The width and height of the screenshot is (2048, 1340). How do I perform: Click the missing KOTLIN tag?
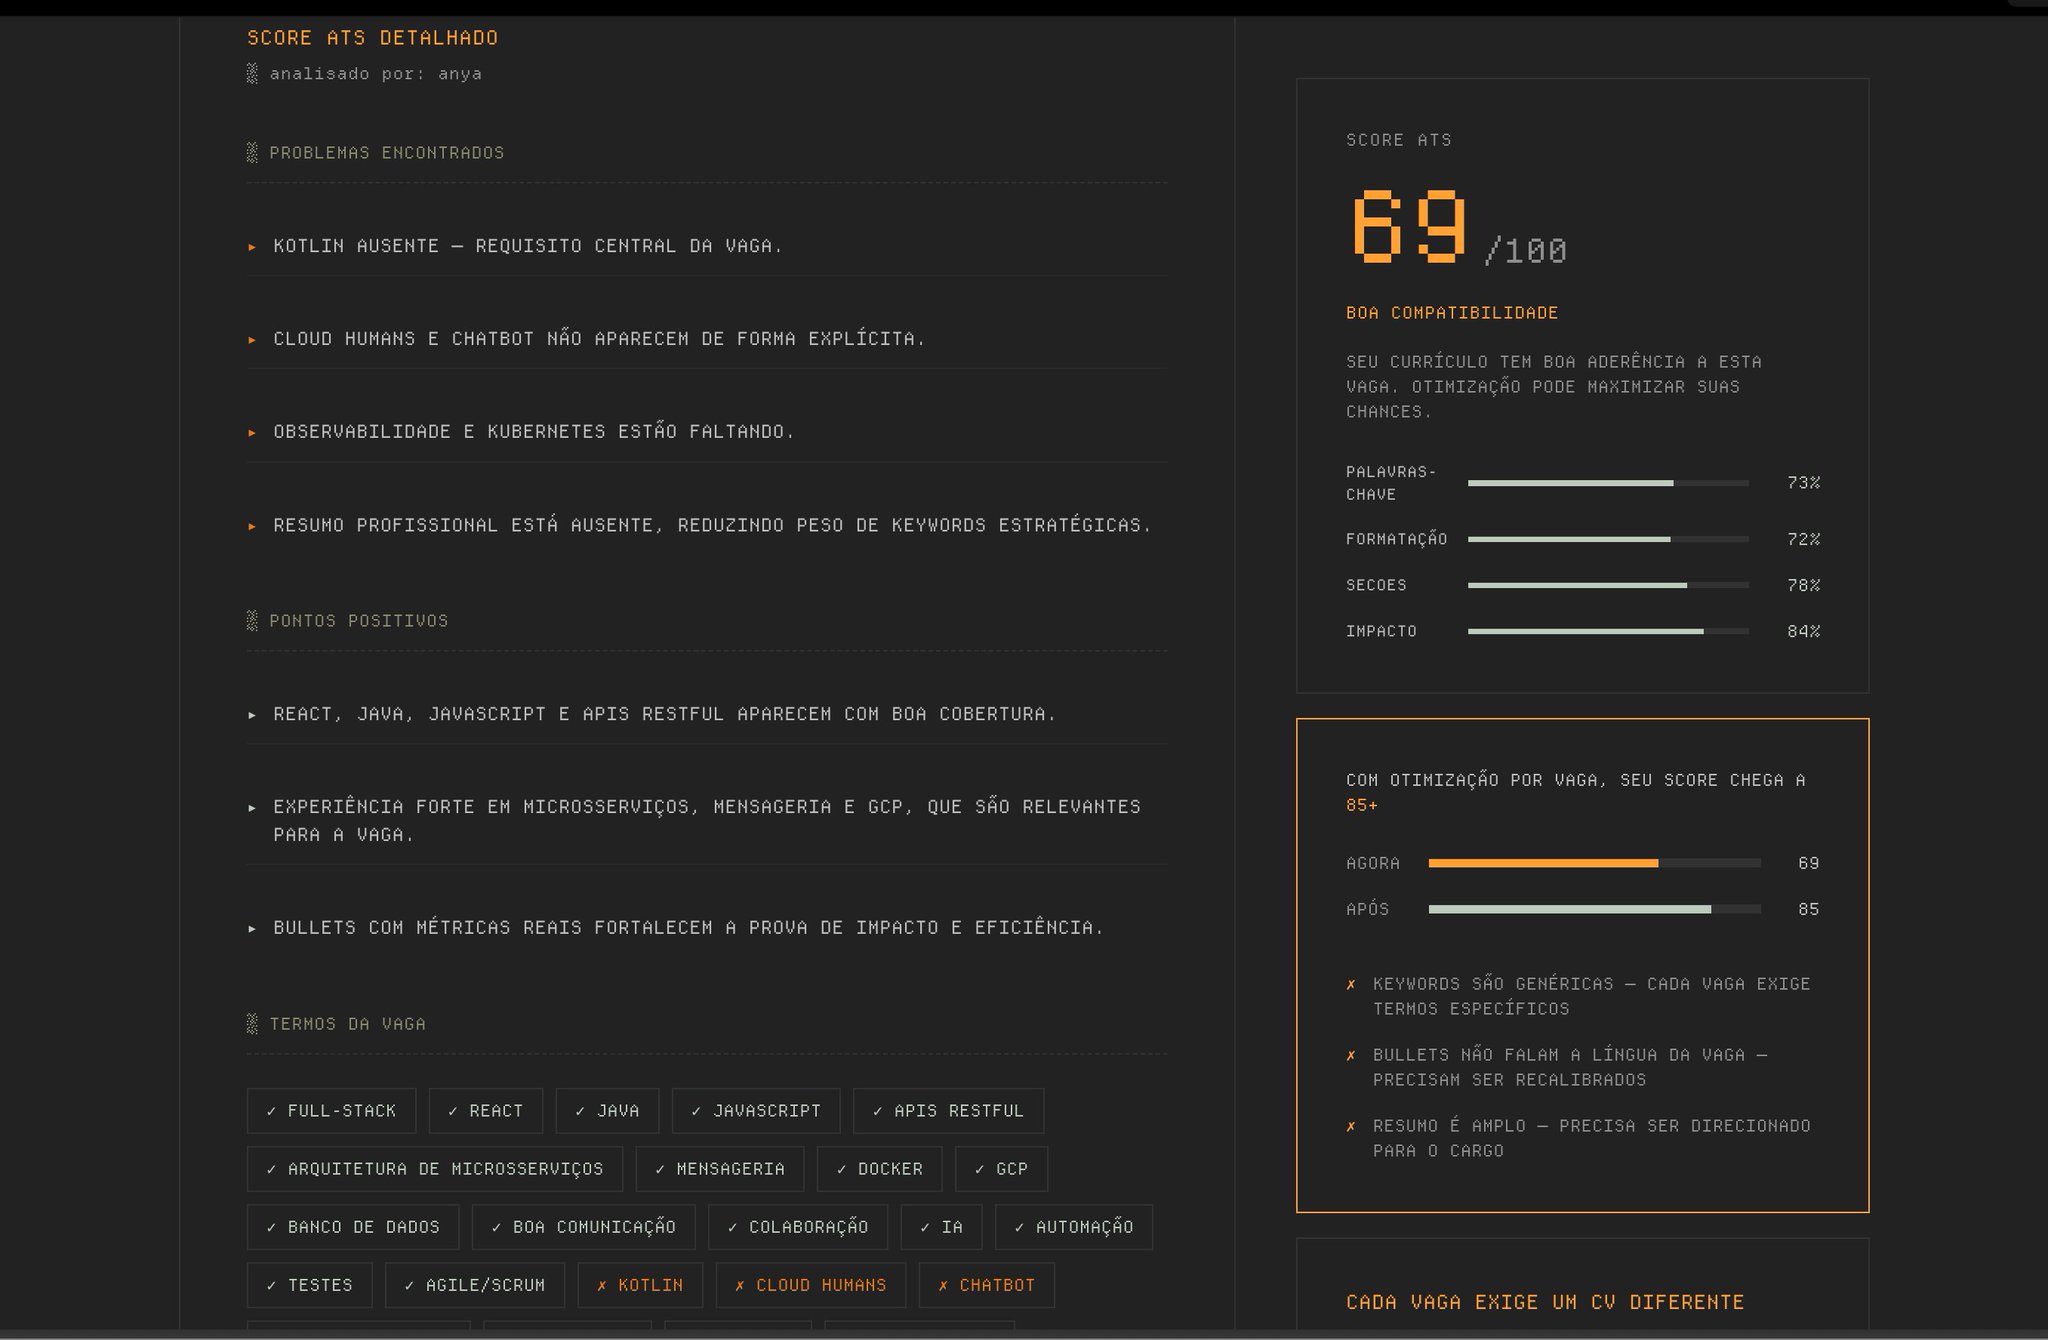click(x=640, y=1285)
